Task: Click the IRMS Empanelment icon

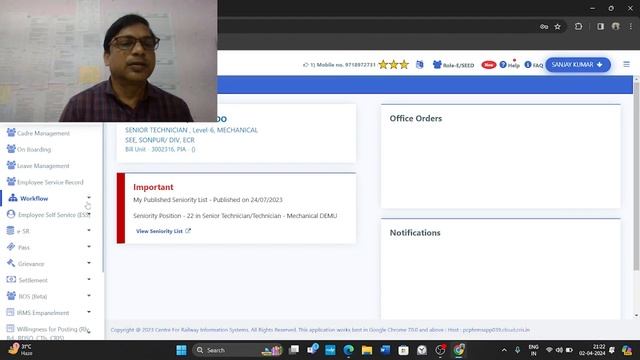Action: 11,312
